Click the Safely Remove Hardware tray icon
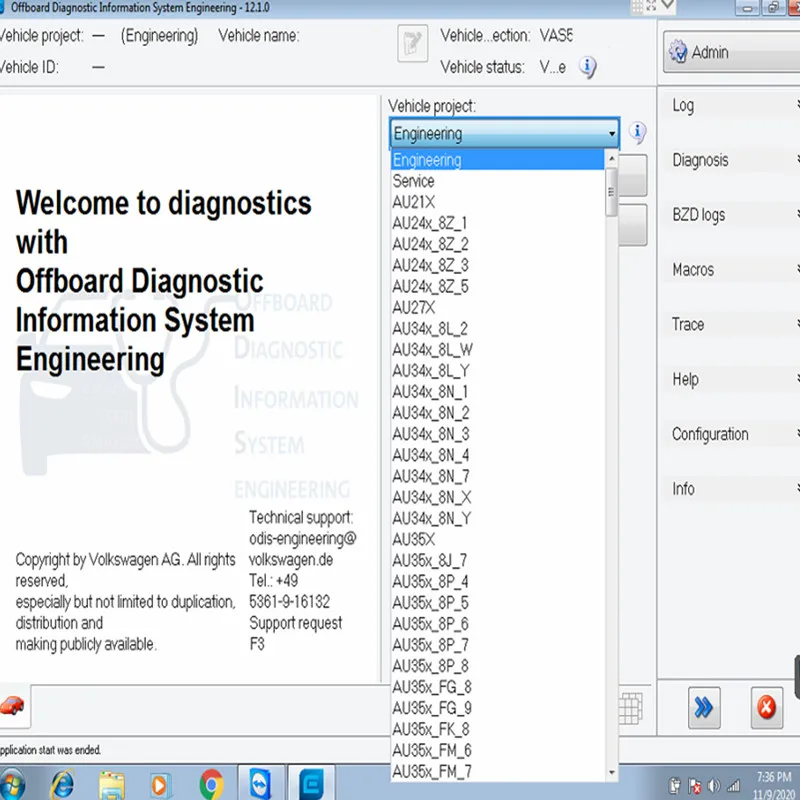 (x=675, y=786)
